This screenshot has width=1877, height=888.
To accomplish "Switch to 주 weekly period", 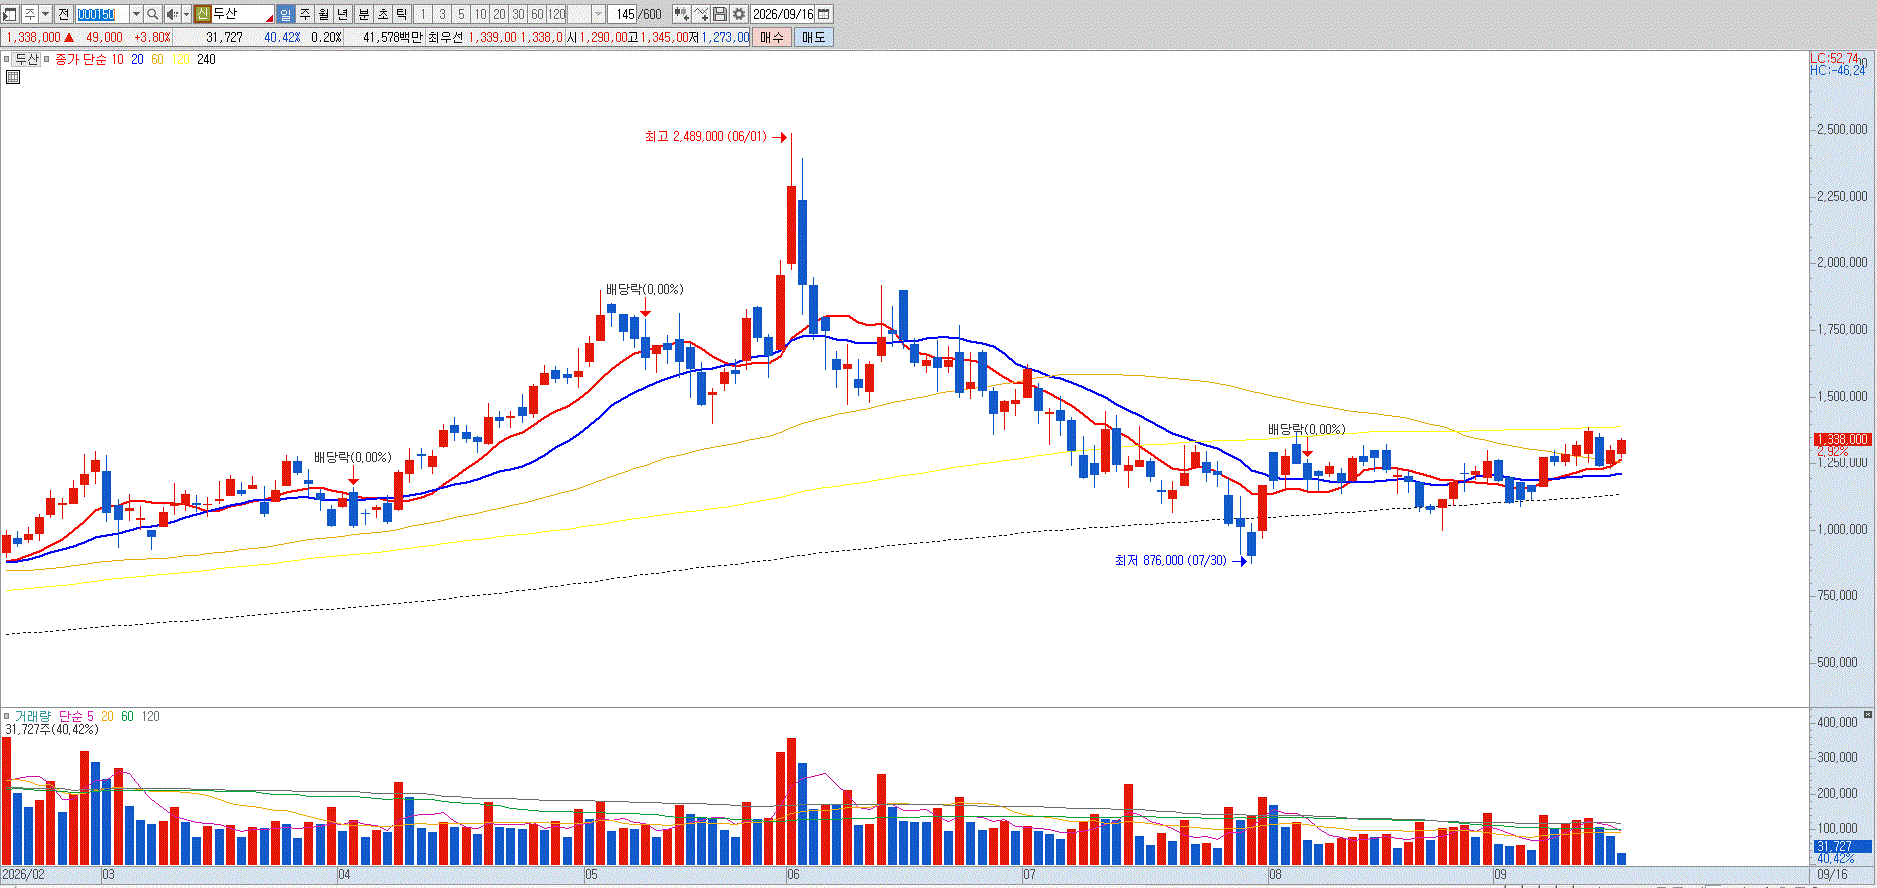I will 305,14.
